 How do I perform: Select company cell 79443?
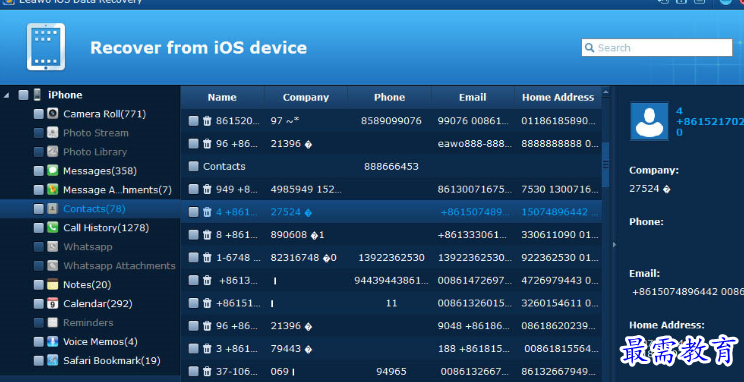291,349
